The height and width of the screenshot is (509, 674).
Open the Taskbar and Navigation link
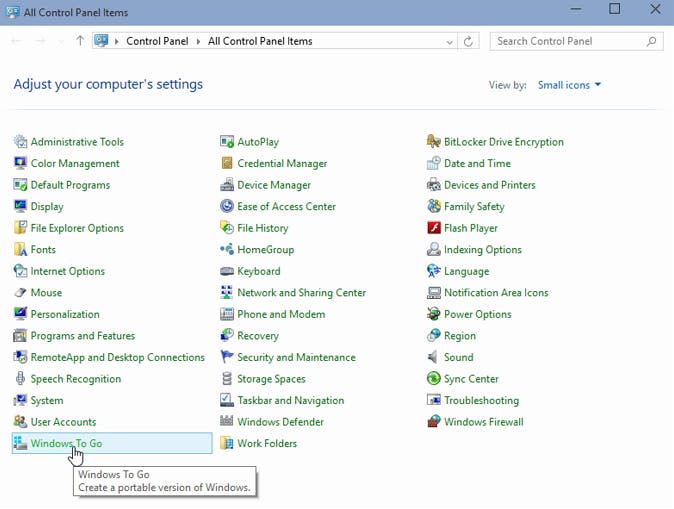291,400
